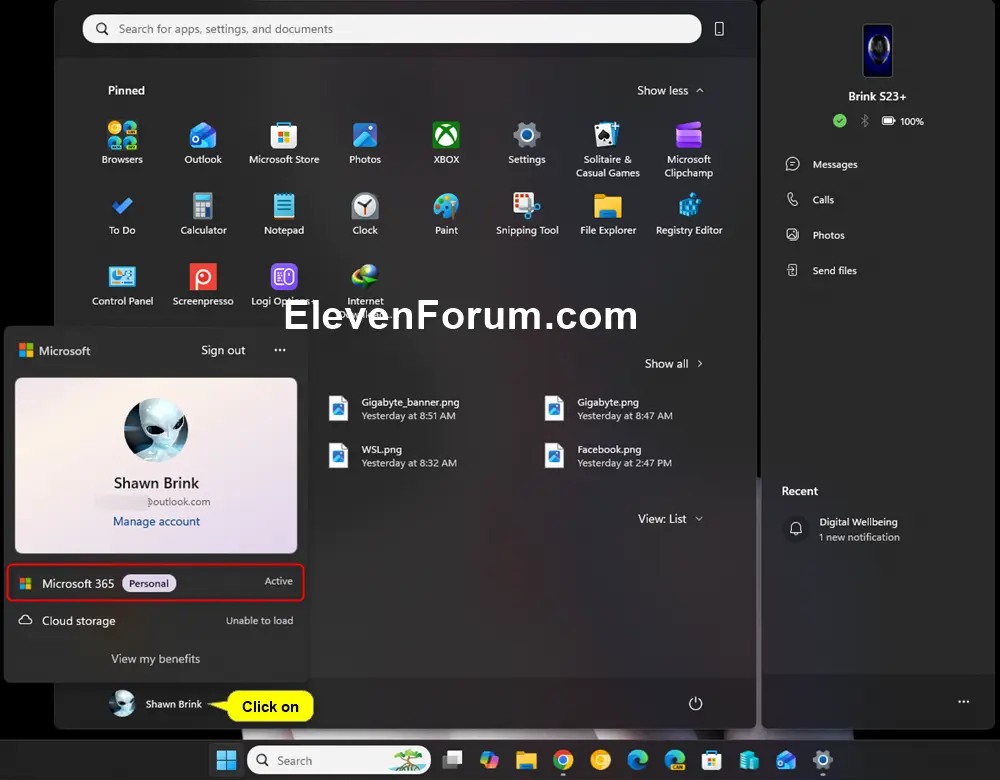Click the taskbar Search box
The width and height of the screenshot is (1000, 780).
coord(339,760)
